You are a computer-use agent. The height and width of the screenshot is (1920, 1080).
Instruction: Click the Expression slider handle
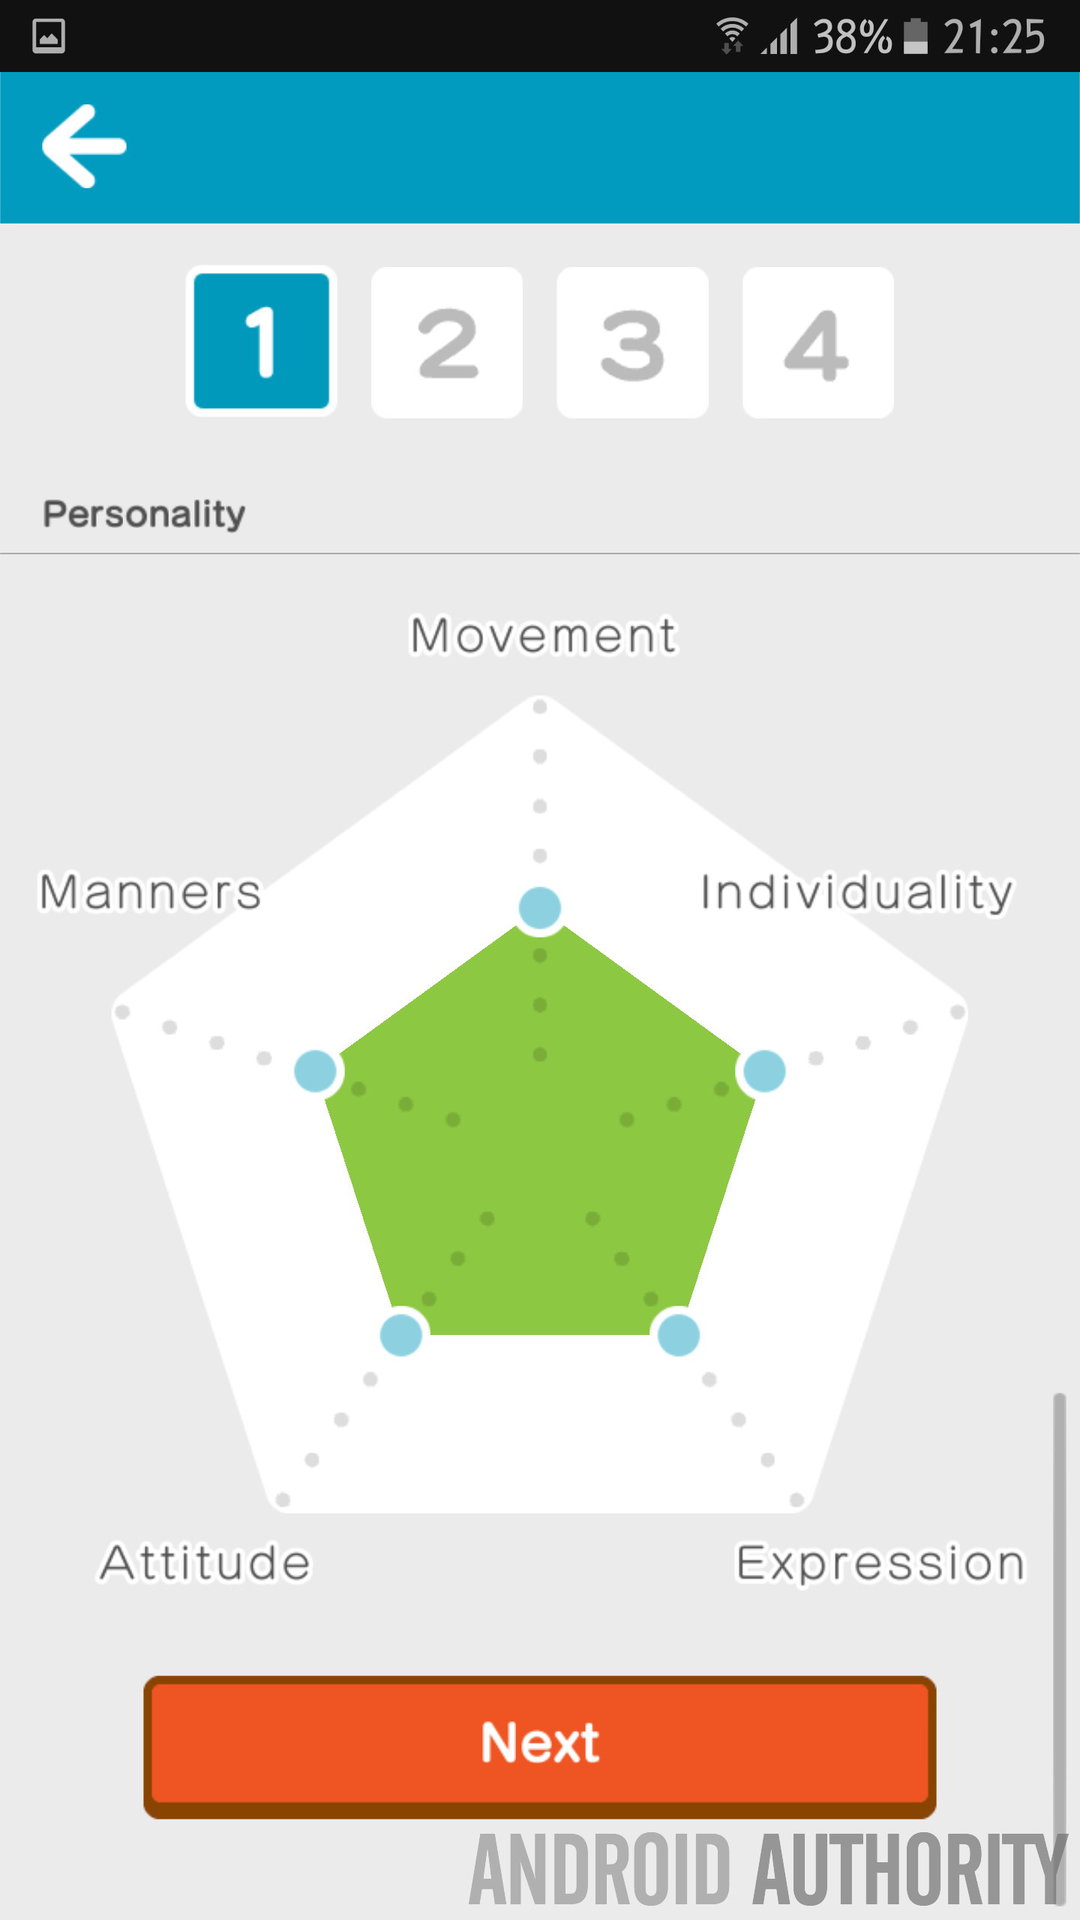(678, 1335)
